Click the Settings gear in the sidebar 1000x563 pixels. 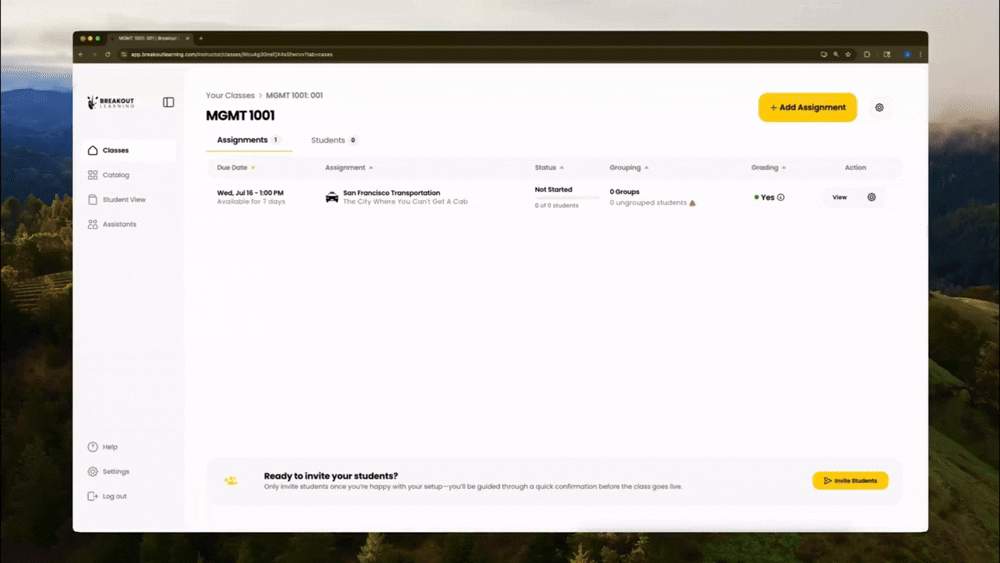pyautogui.click(x=92, y=472)
